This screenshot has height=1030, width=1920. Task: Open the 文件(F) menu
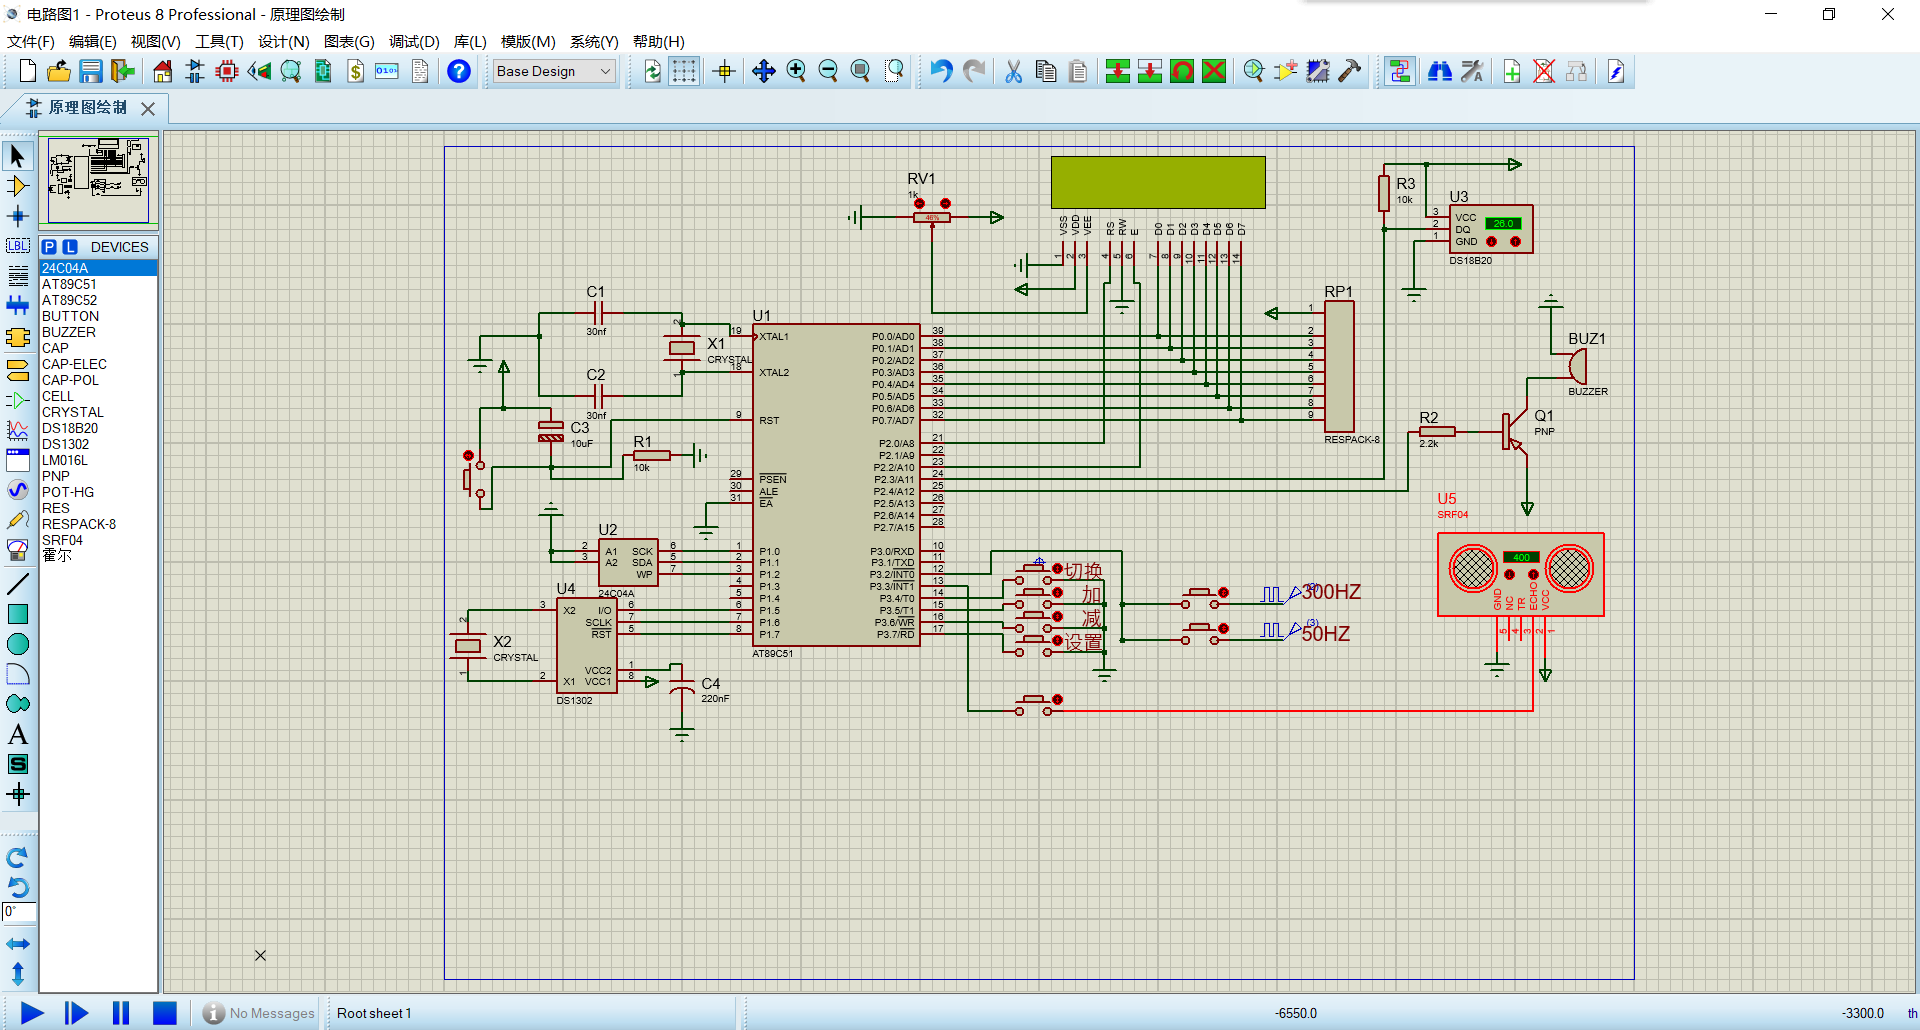coord(30,41)
